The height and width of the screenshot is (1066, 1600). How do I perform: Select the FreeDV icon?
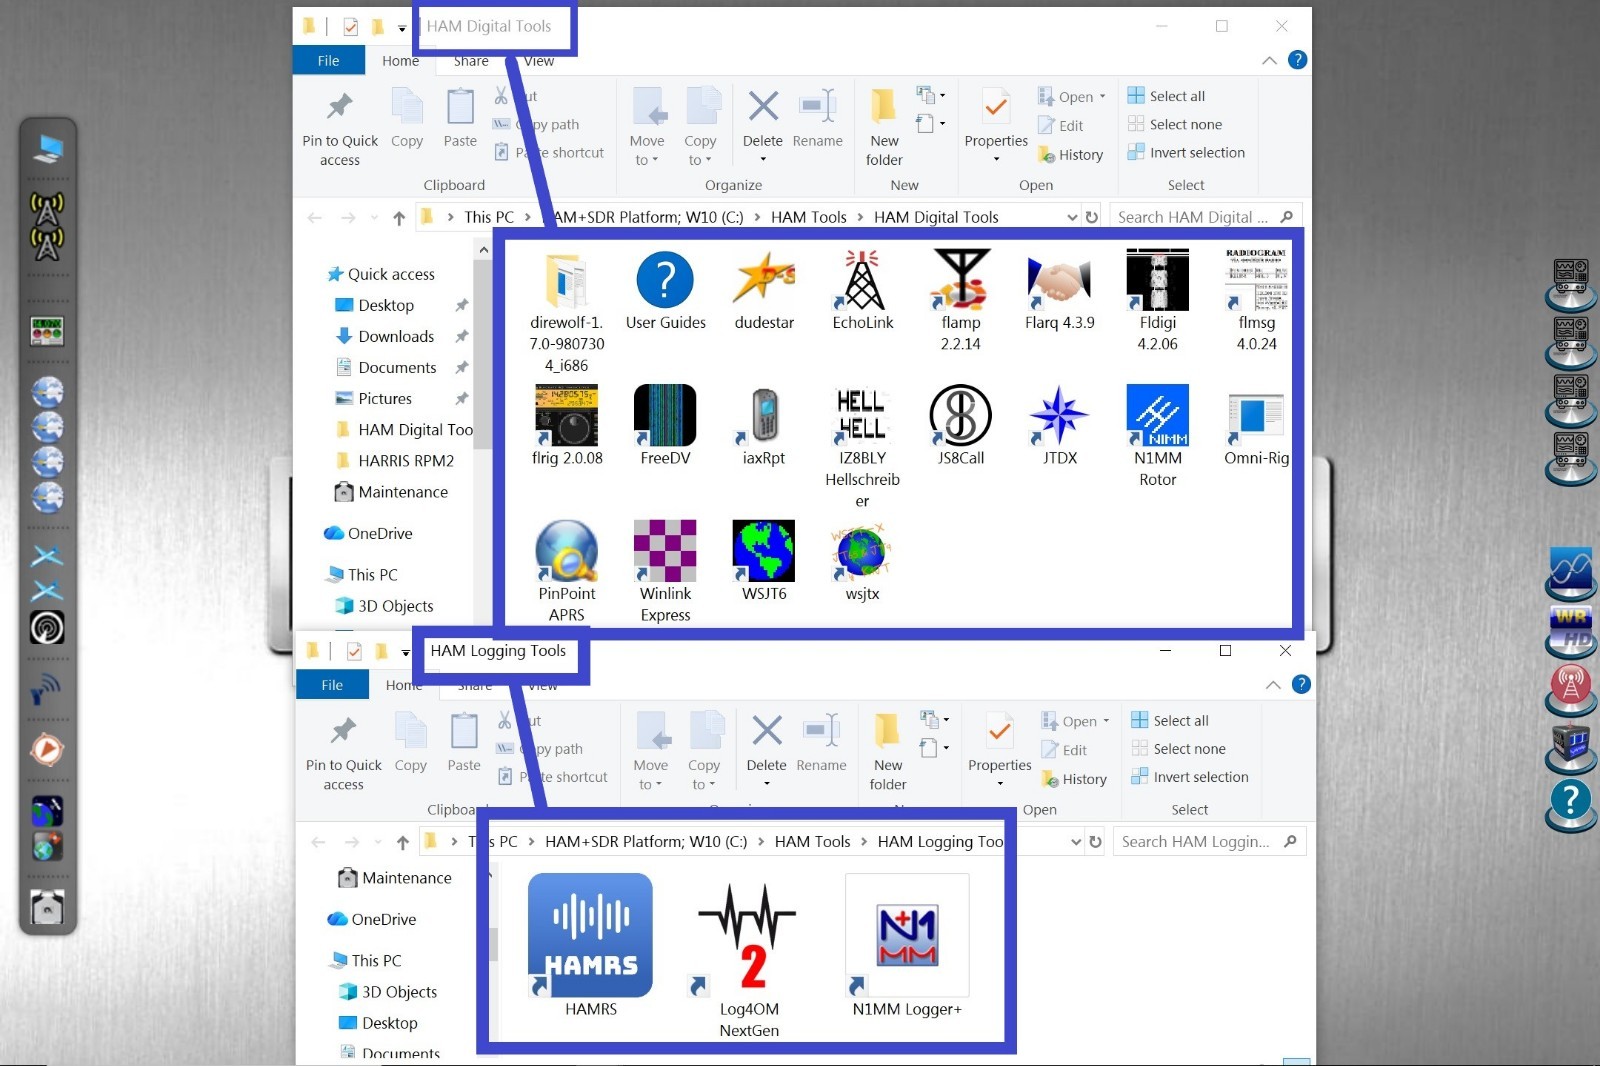click(x=665, y=416)
